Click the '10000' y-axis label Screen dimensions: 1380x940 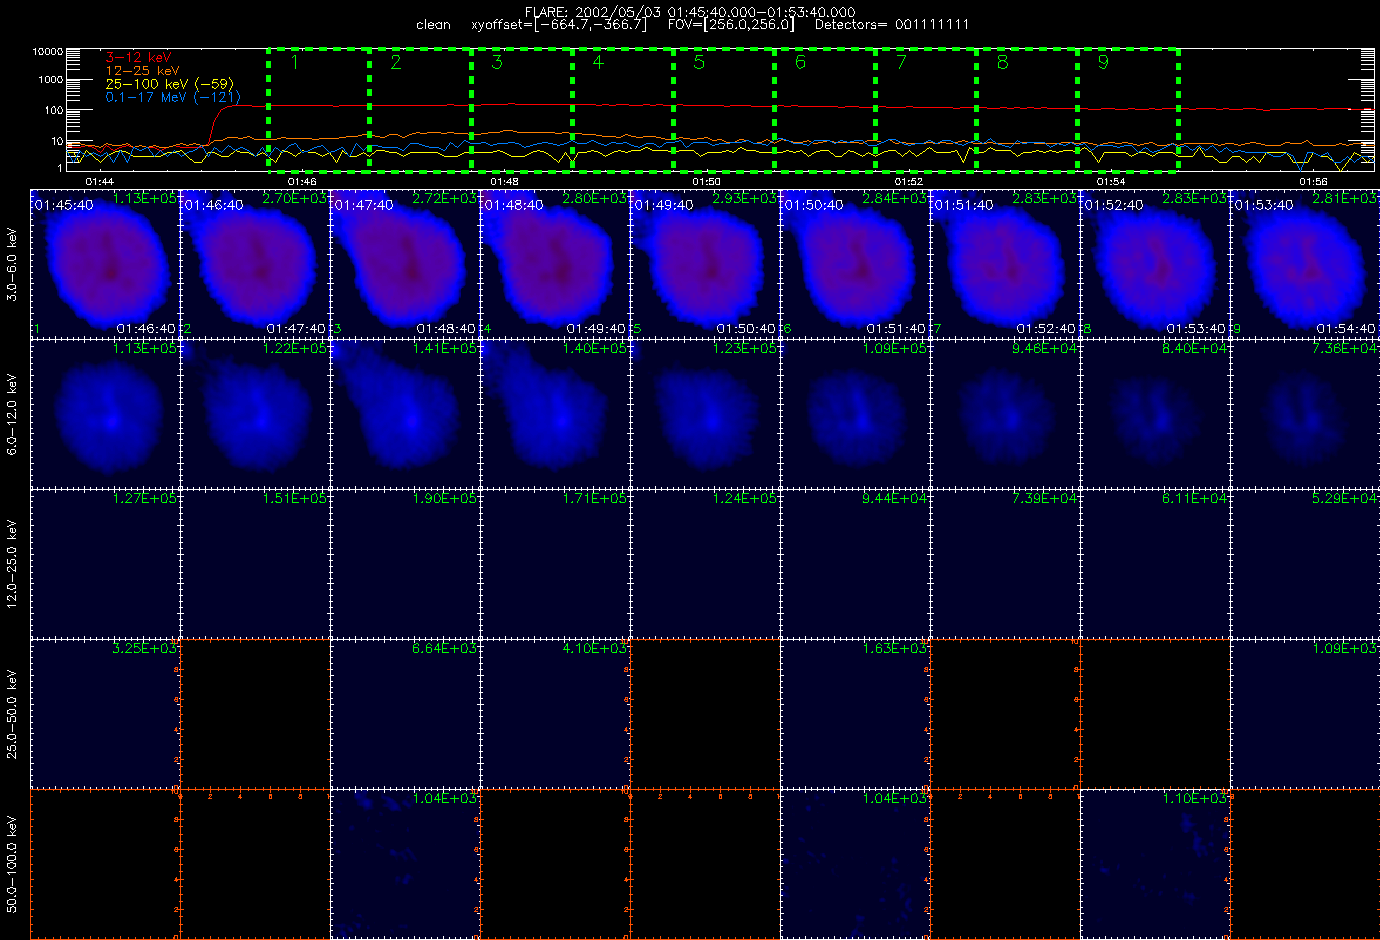point(47,51)
